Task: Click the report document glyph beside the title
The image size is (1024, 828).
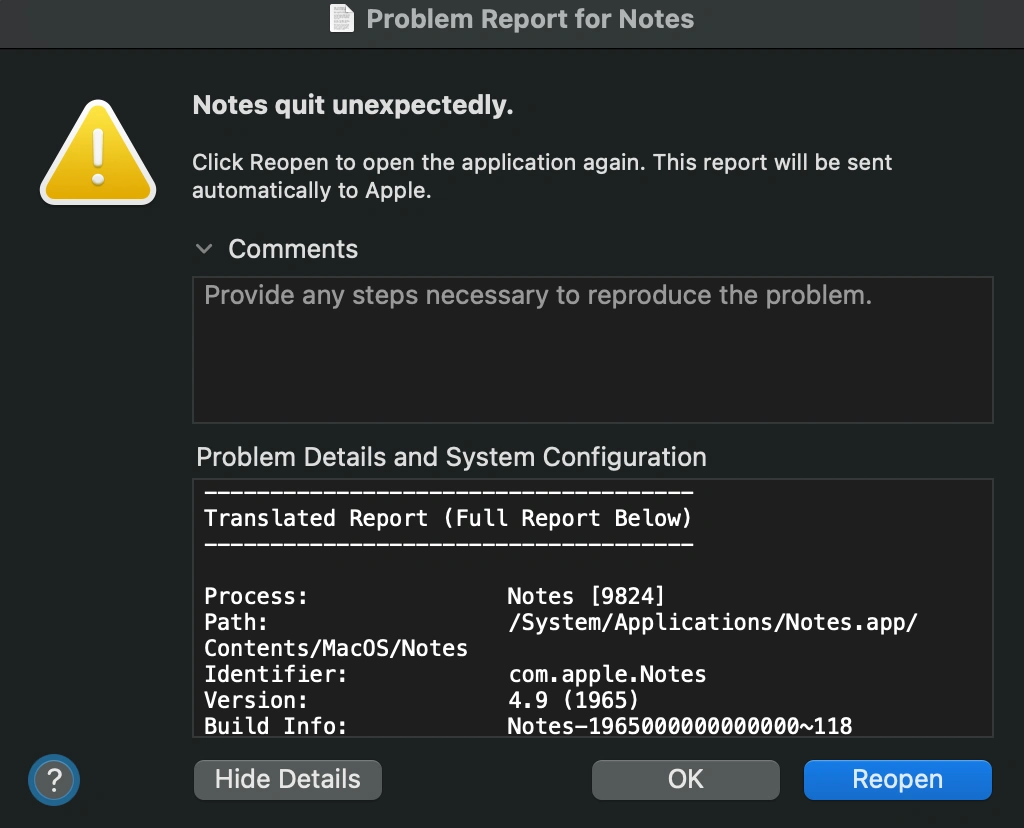Action: pyautogui.click(x=340, y=18)
